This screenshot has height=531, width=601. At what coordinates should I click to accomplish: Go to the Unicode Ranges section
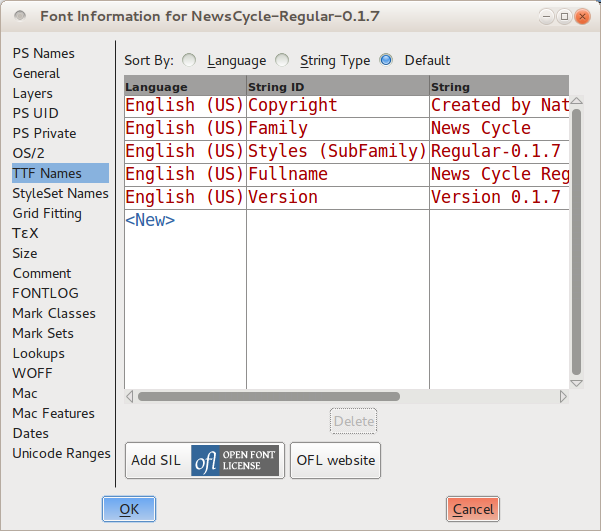point(61,453)
